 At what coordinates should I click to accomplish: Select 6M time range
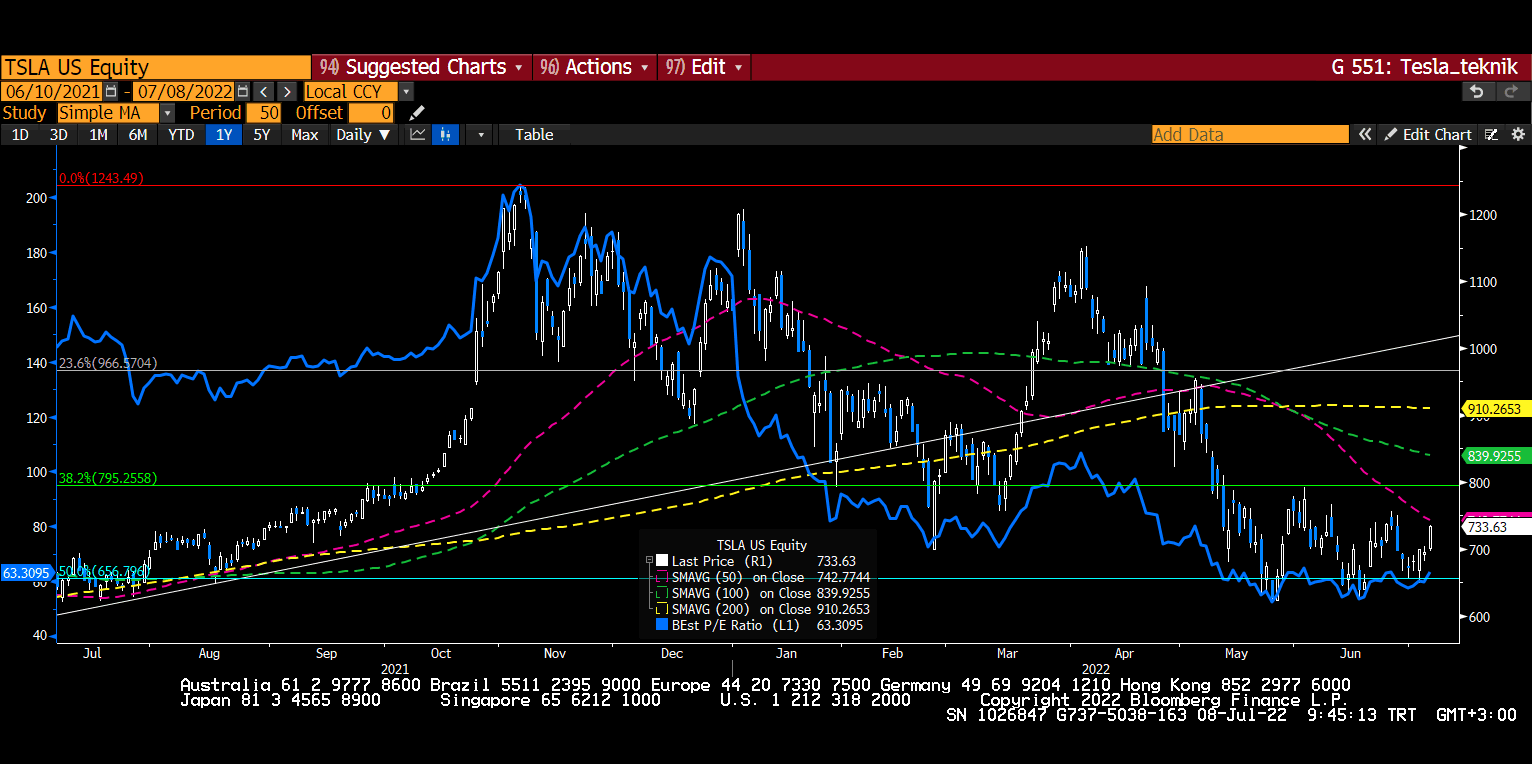(138, 134)
